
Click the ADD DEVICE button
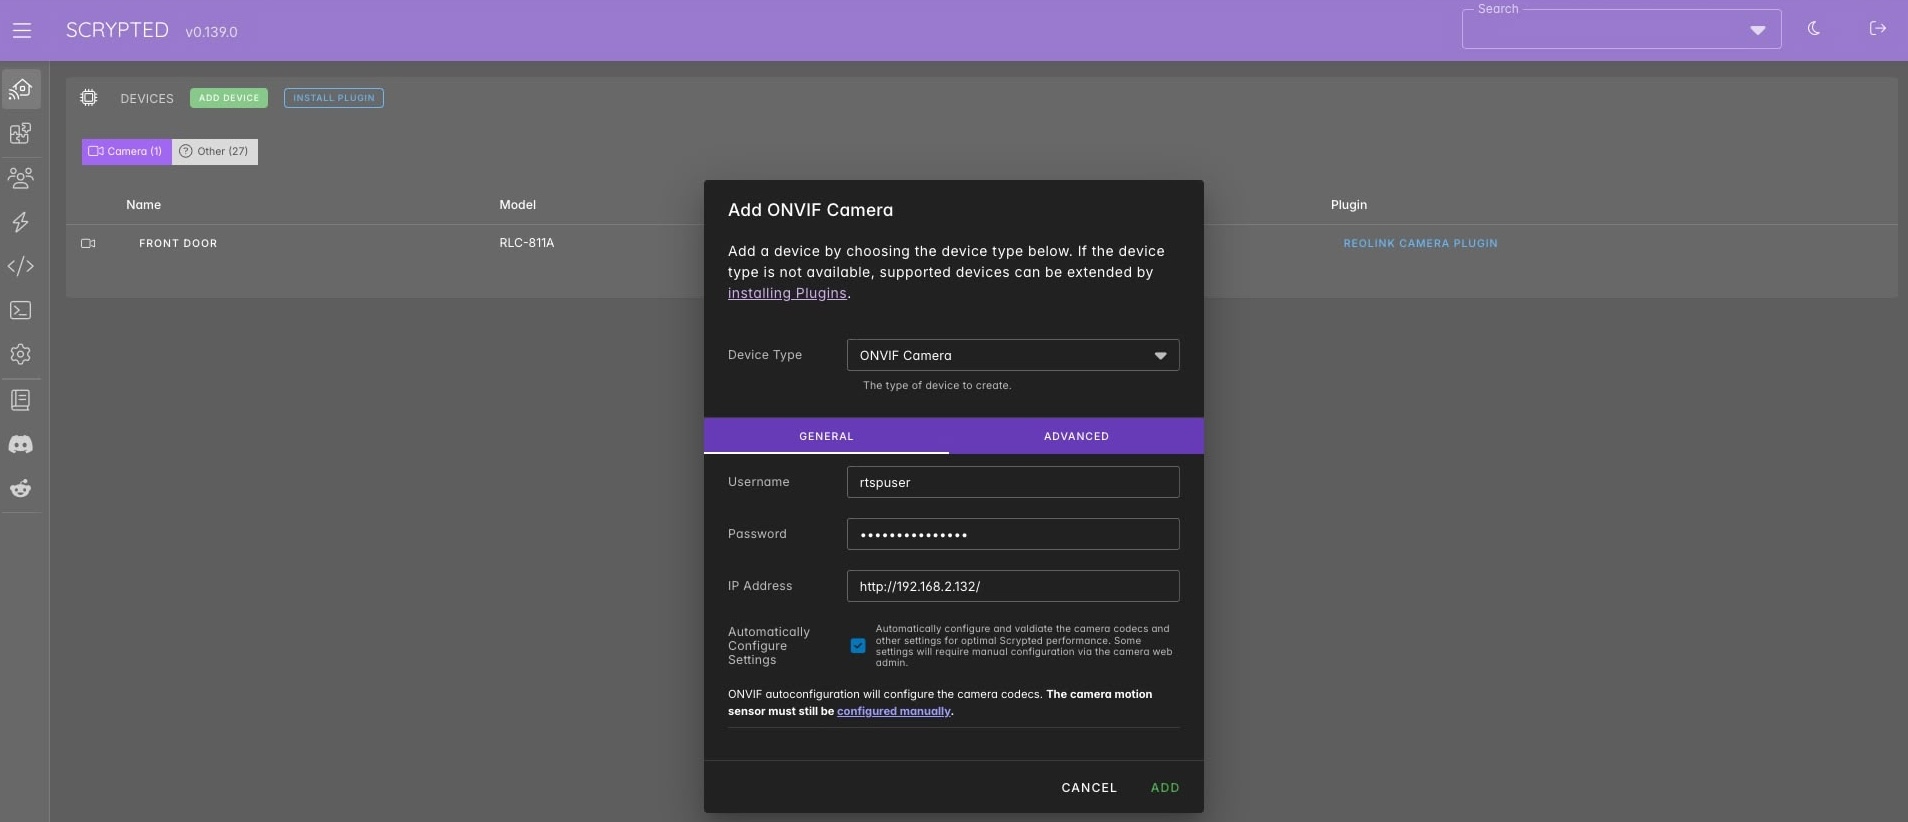coord(229,98)
